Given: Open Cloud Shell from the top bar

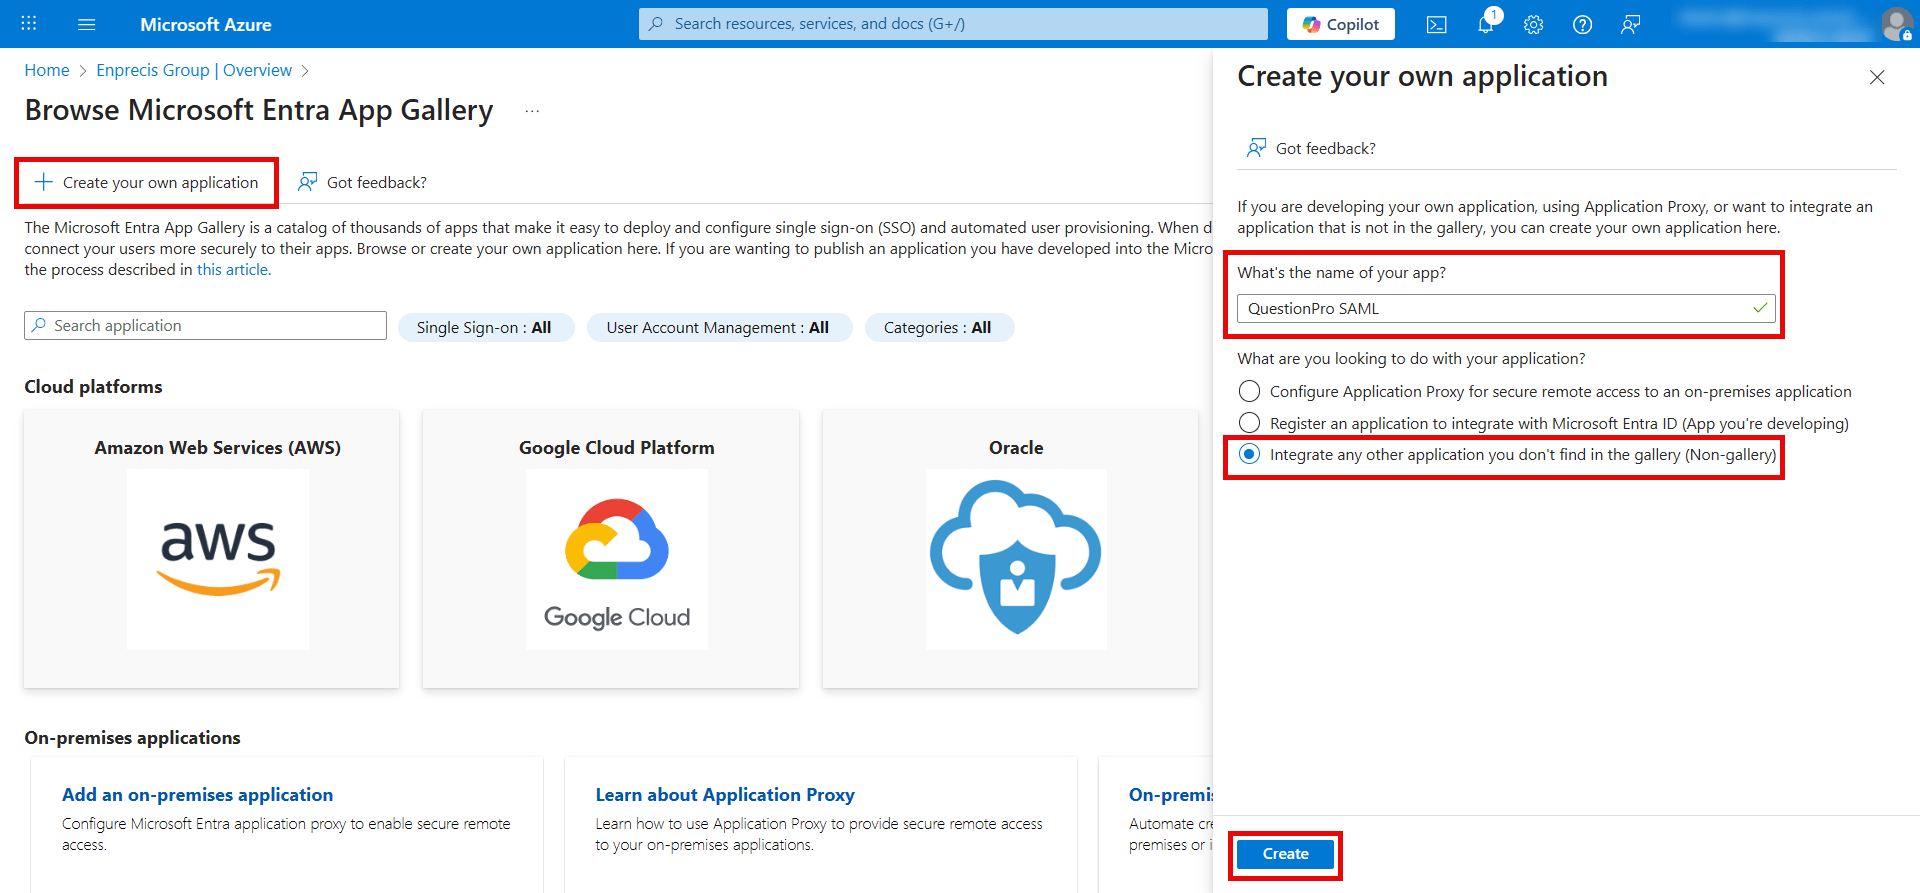Looking at the screenshot, I should point(1437,24).
